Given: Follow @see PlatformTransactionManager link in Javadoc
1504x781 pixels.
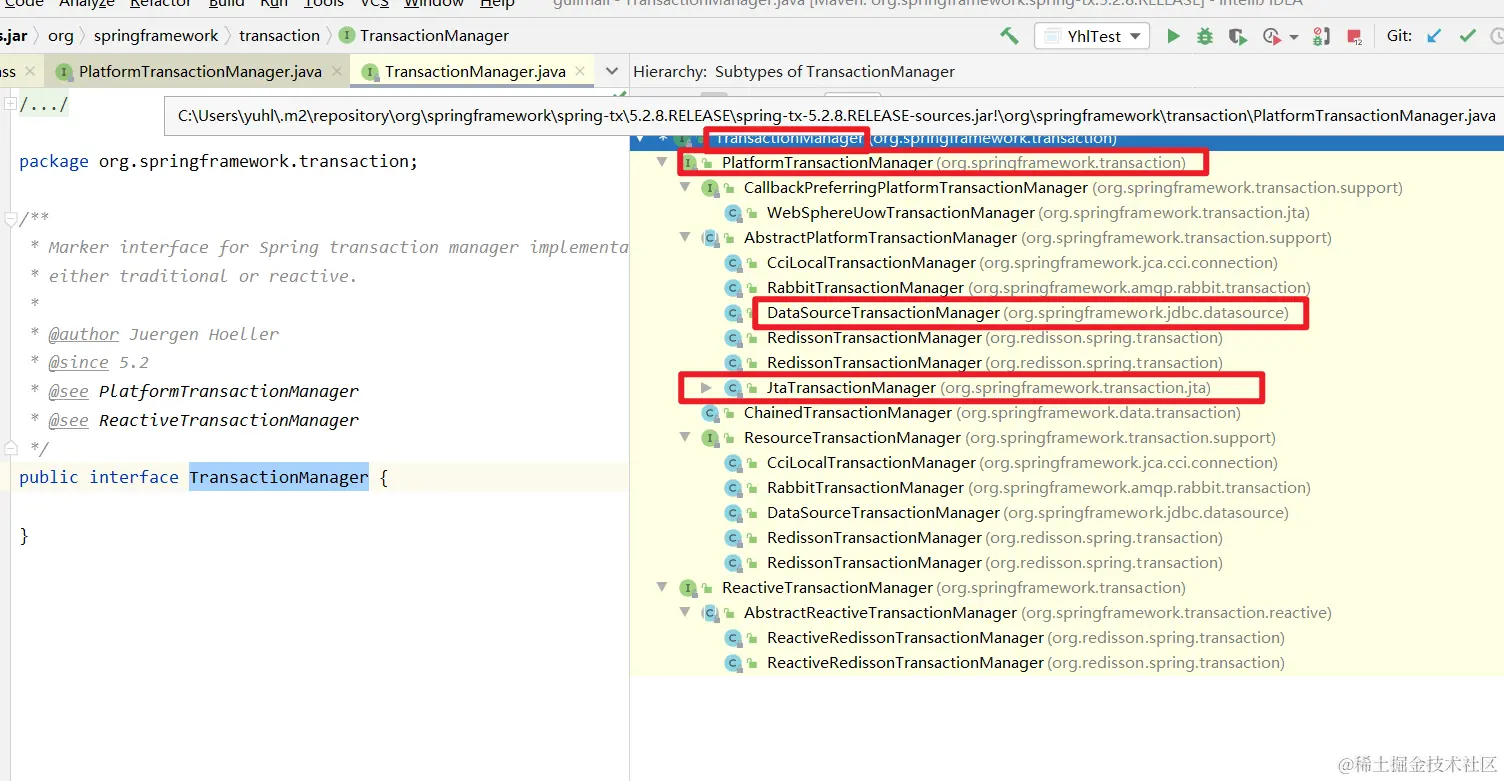Looking at the screenshot, I should click(229, 391).
